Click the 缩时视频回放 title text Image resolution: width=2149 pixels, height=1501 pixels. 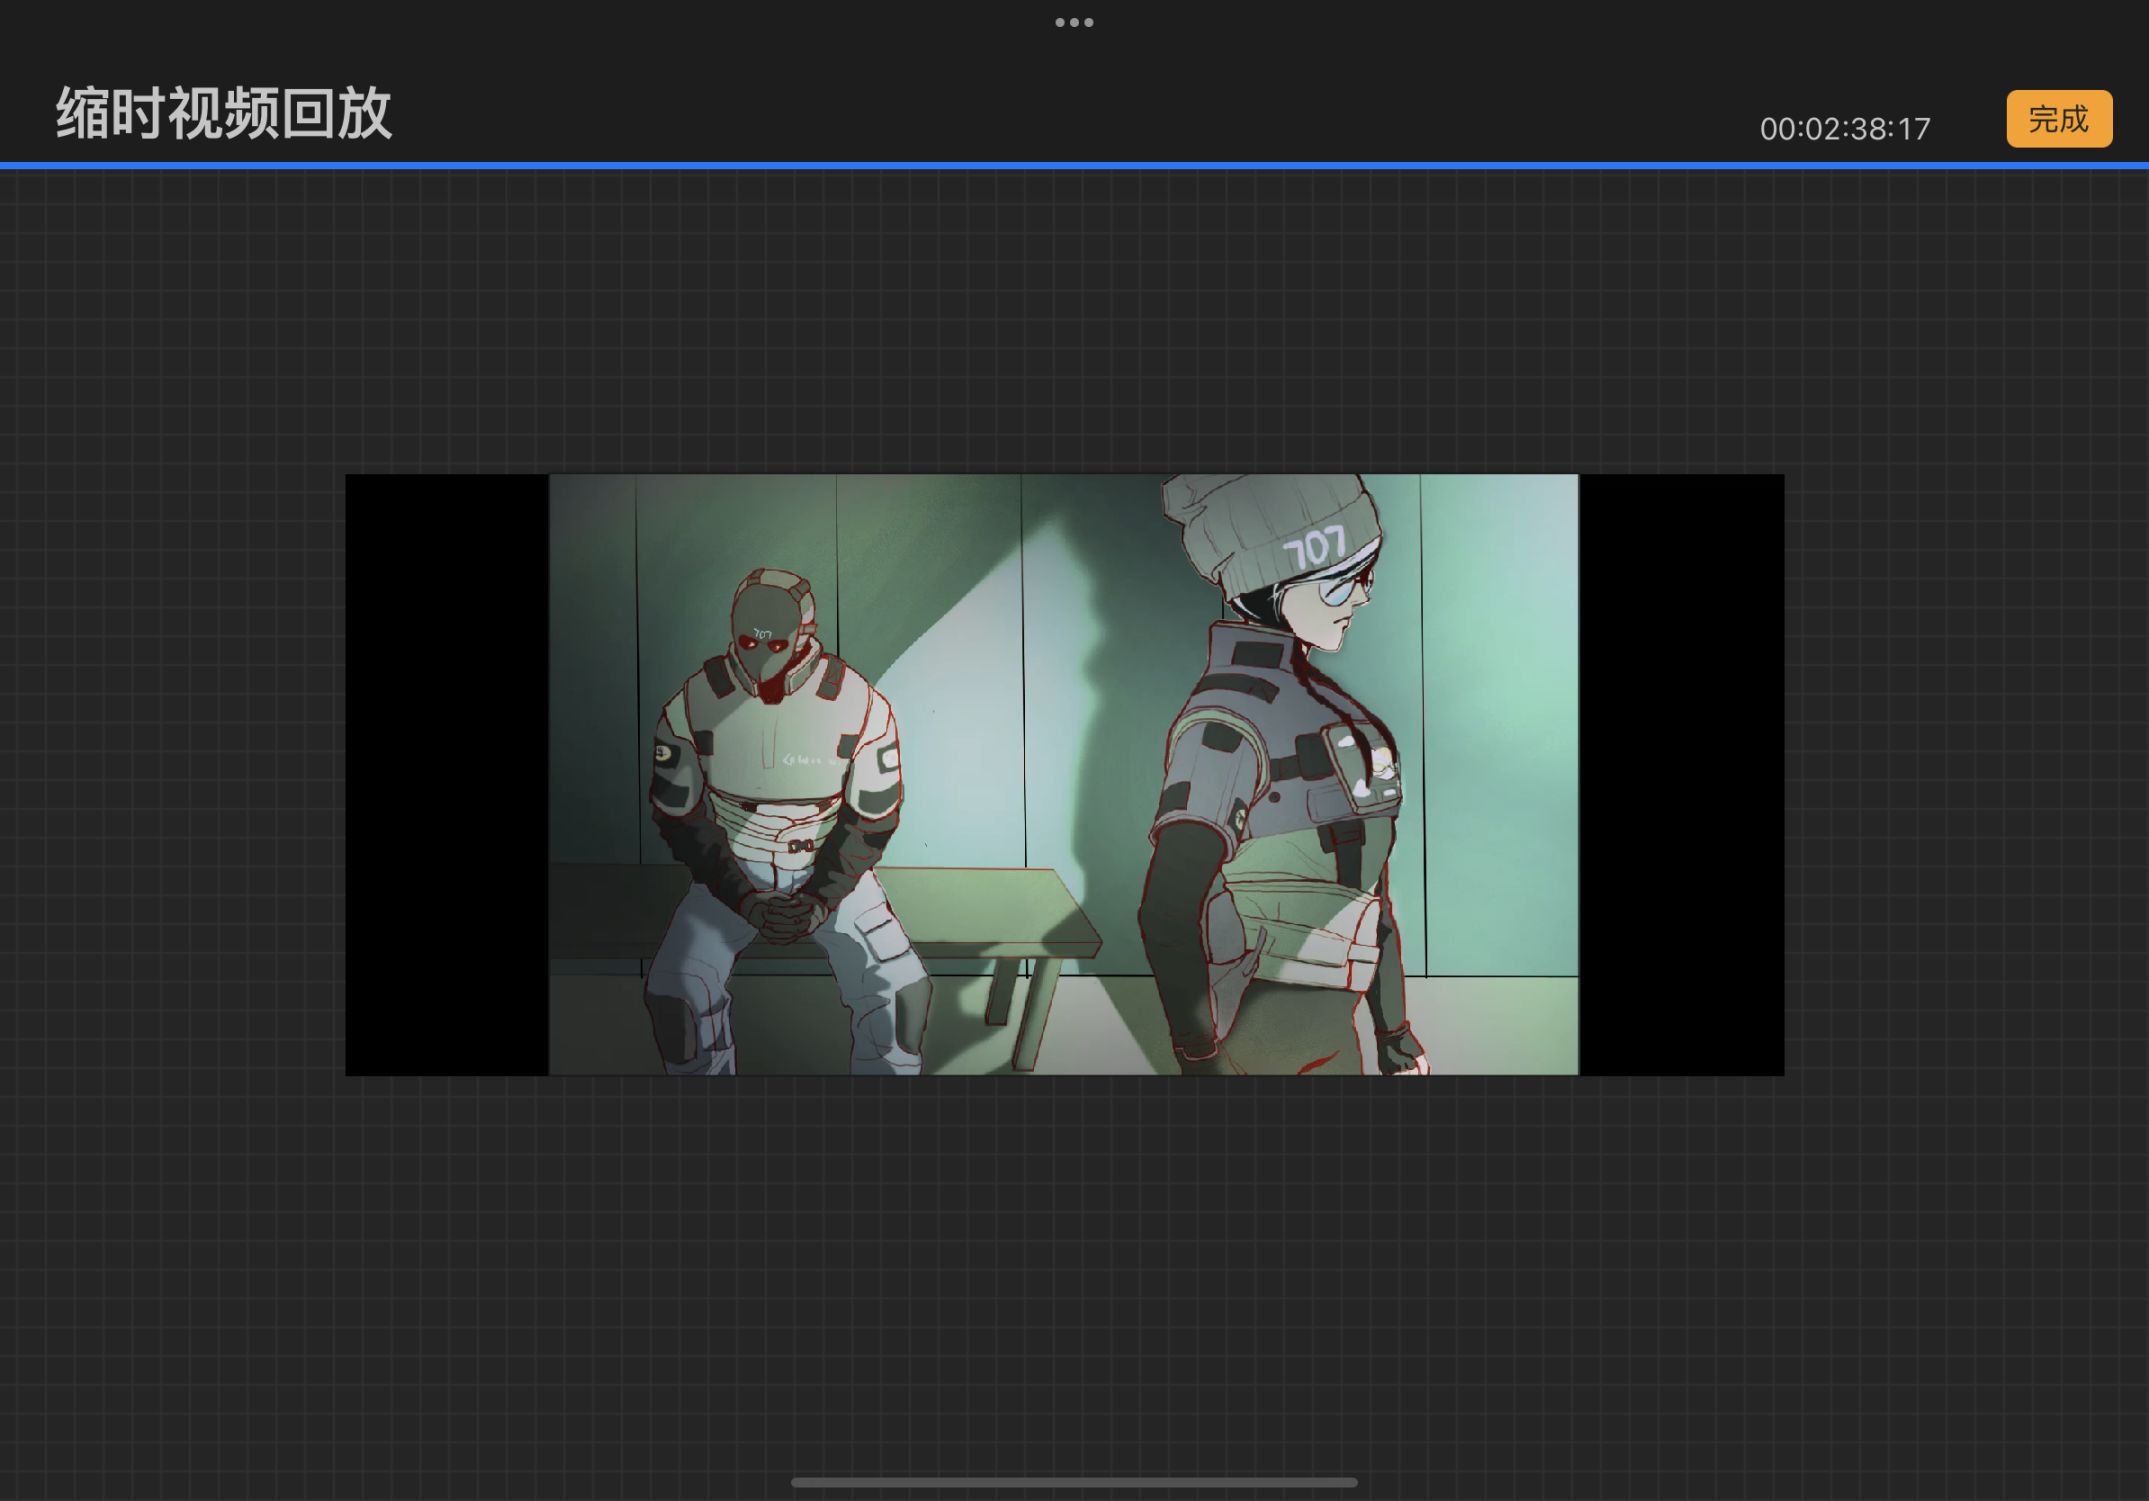(224, 113)
